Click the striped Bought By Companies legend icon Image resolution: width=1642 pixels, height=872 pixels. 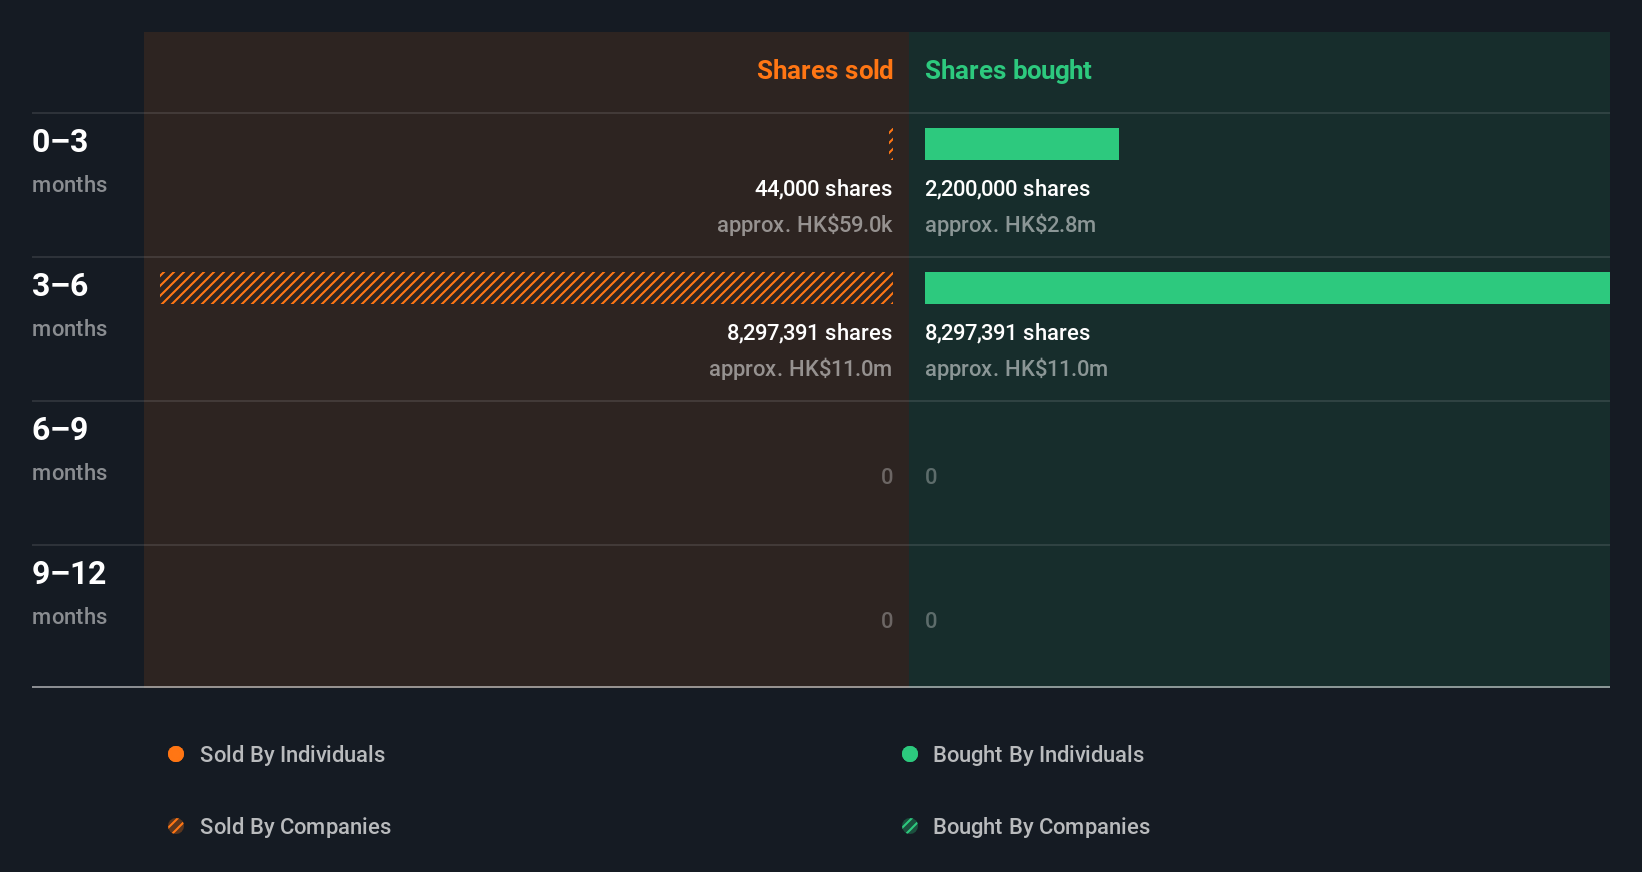point(910,826)
